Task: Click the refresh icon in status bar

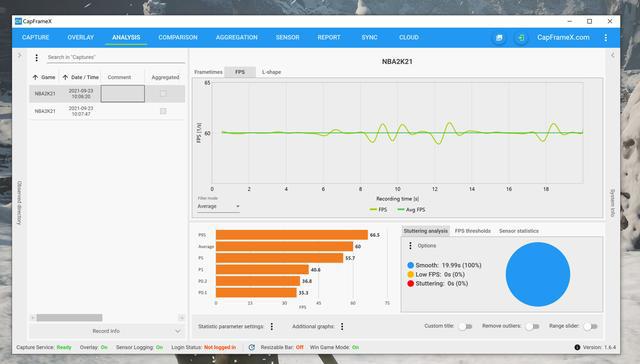Action: 252,347
